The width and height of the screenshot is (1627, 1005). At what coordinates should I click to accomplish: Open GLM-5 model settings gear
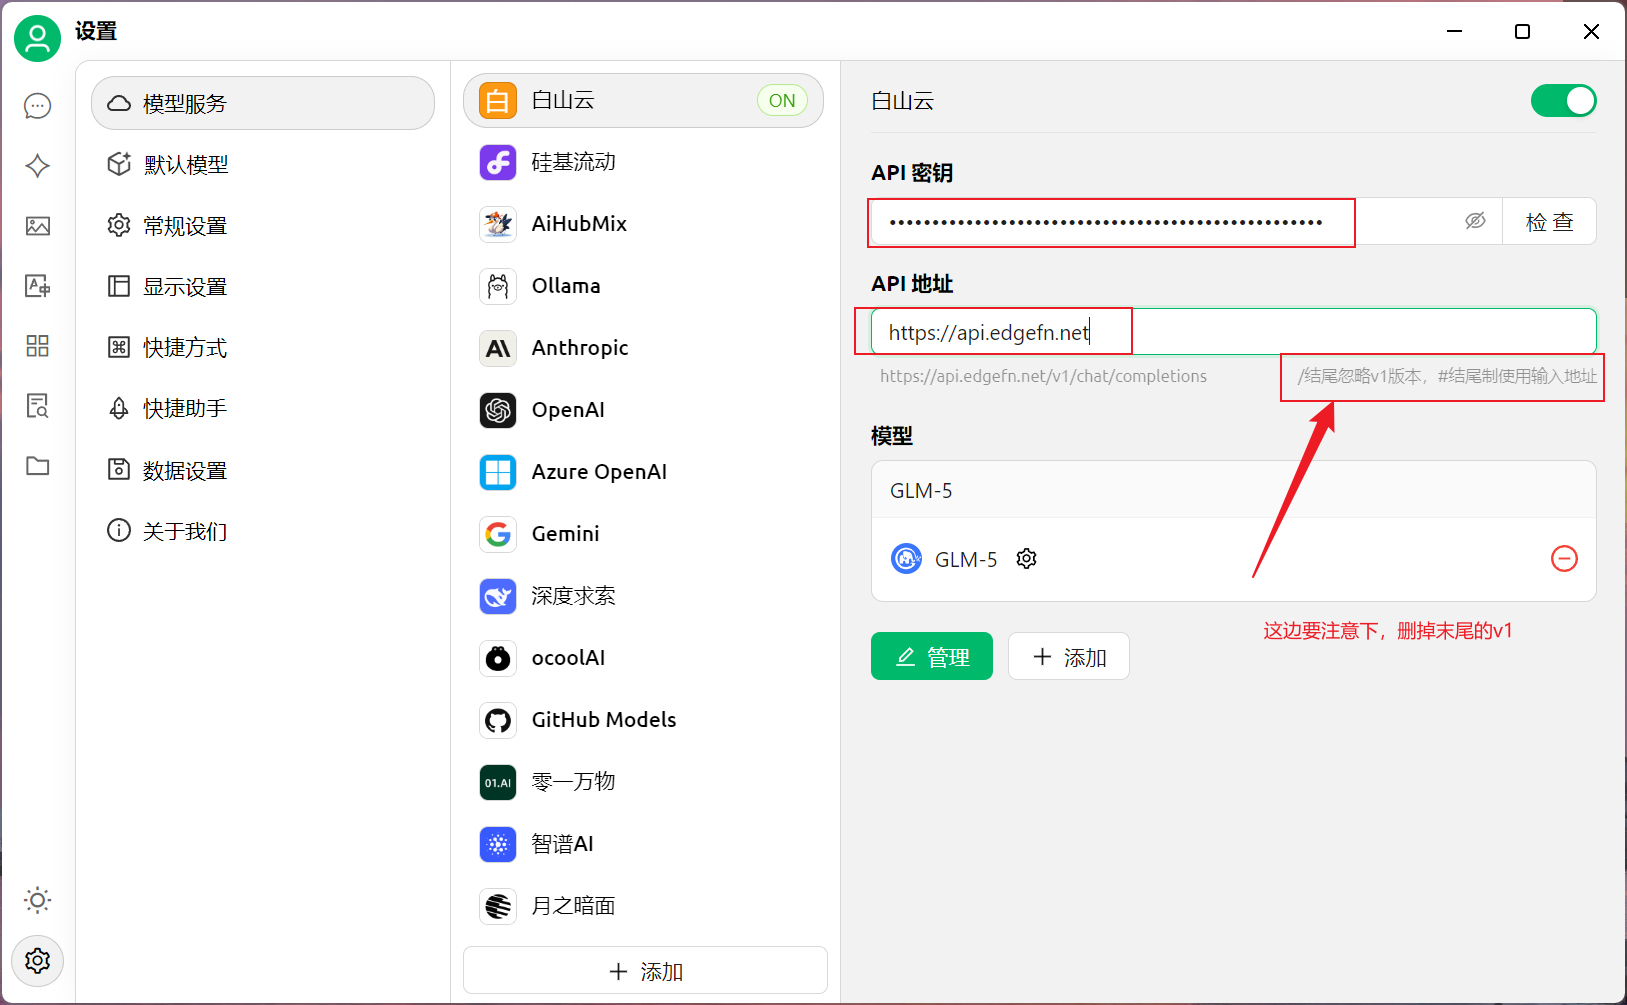pyautogui.click(x=1026, y=559)
